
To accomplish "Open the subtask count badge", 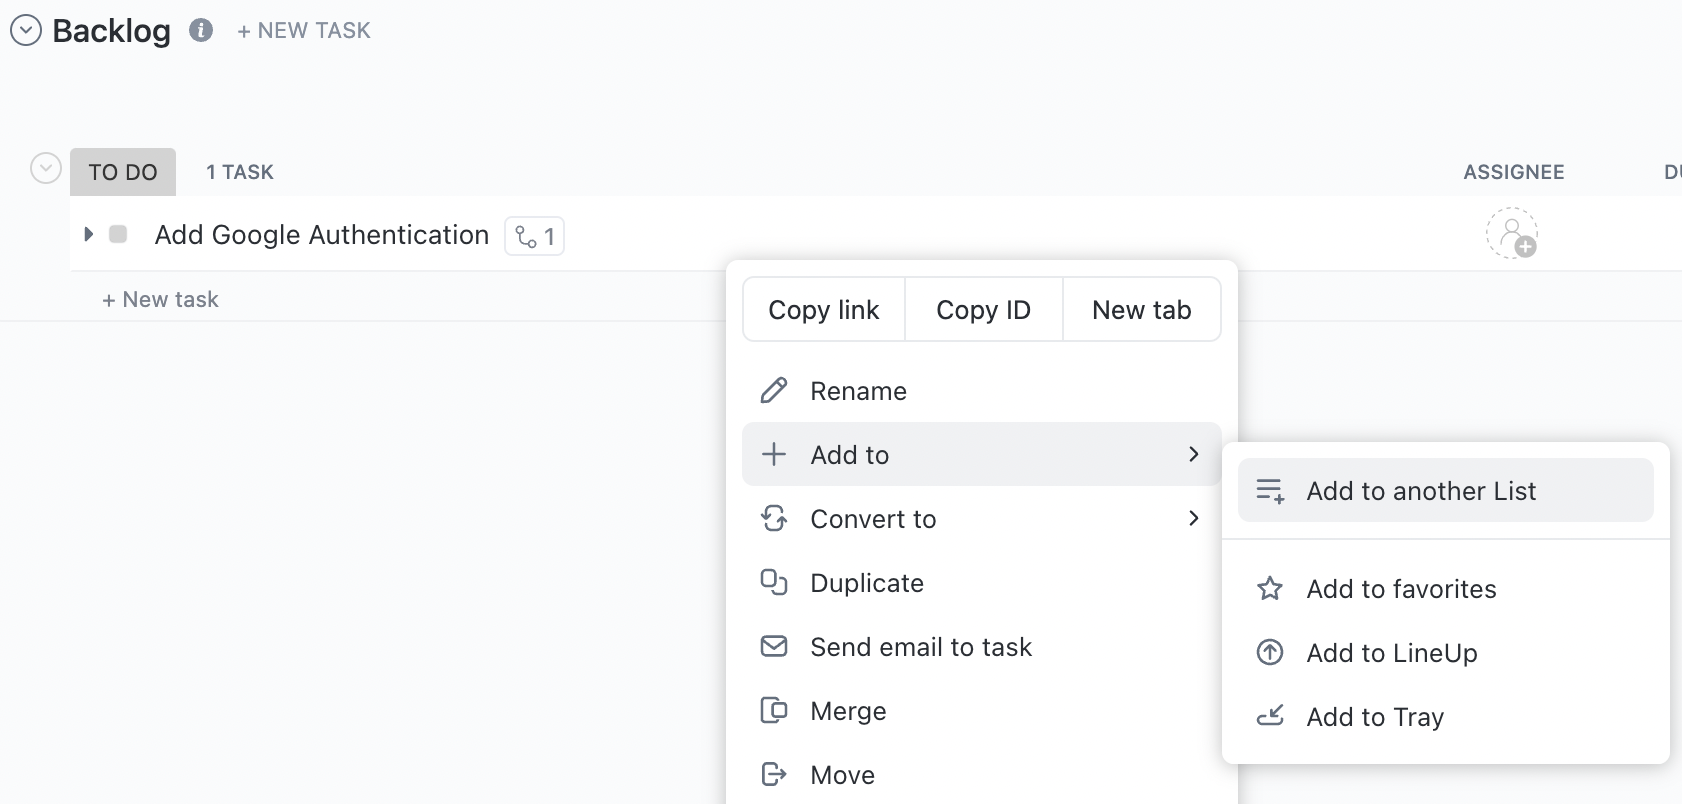I will [x=535, y=237].
